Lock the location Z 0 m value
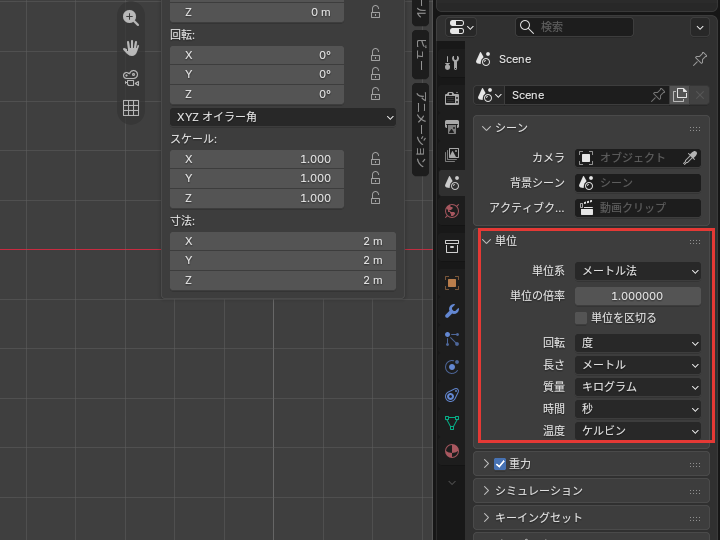The height and width of the screenshot is (540, 720). pos(375,12)
